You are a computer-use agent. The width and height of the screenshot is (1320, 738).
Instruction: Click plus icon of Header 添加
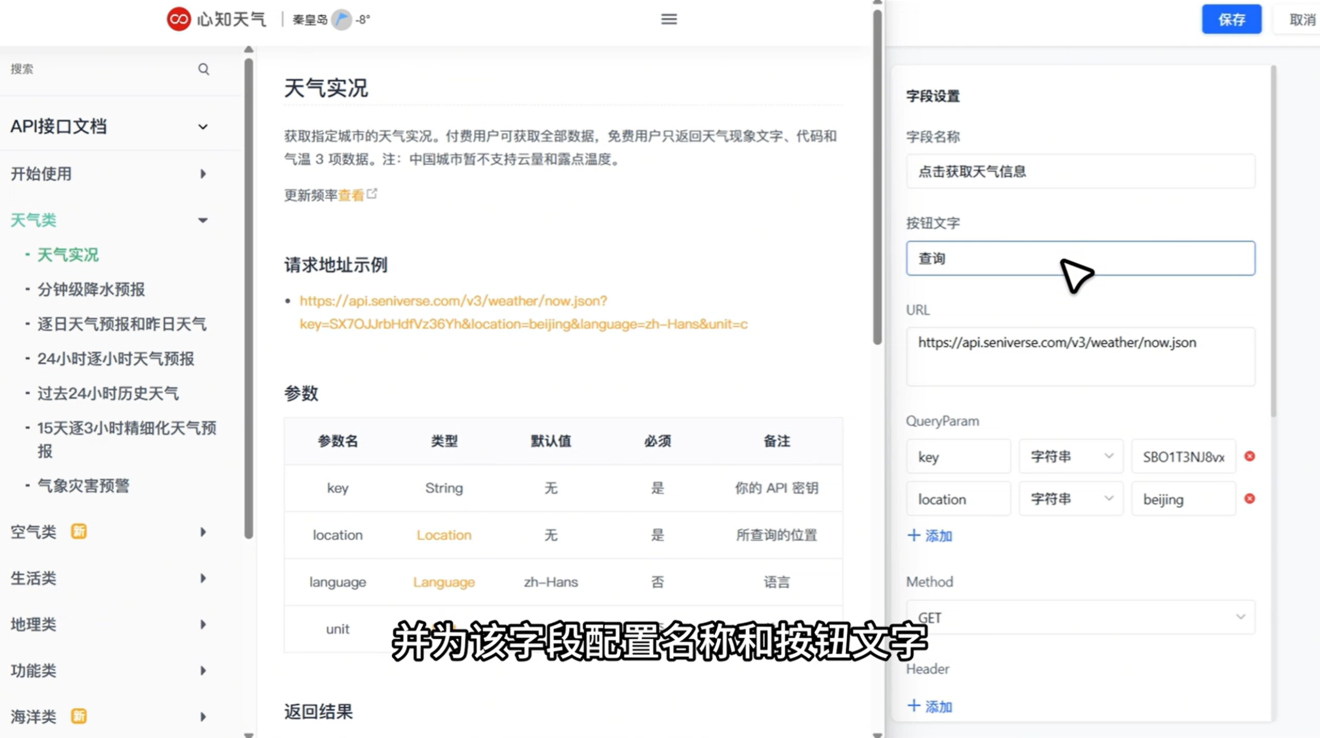pos(913,706)
